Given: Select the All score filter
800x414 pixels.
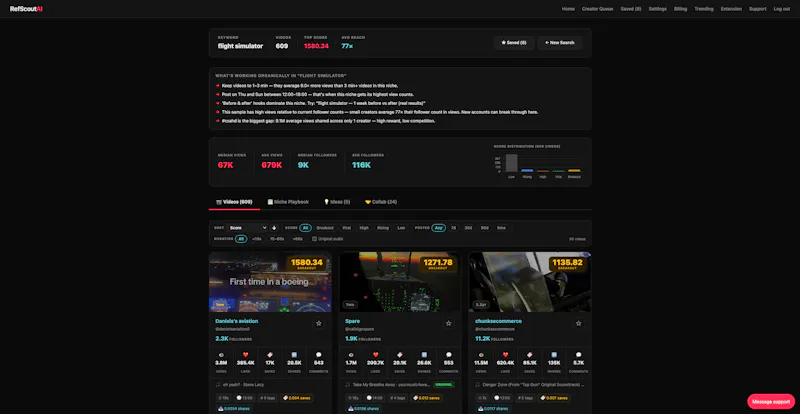Looking at the screenshot, I should tap(306, 228).
